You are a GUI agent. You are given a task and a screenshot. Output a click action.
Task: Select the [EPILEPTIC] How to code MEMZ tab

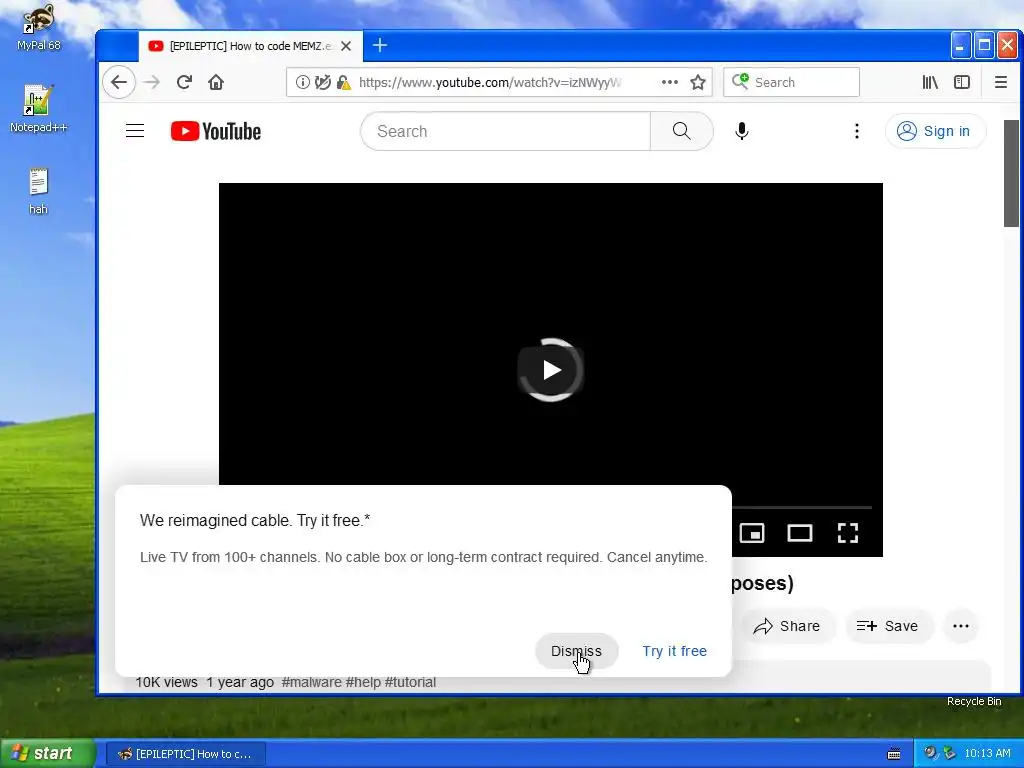tap(250, 46)
